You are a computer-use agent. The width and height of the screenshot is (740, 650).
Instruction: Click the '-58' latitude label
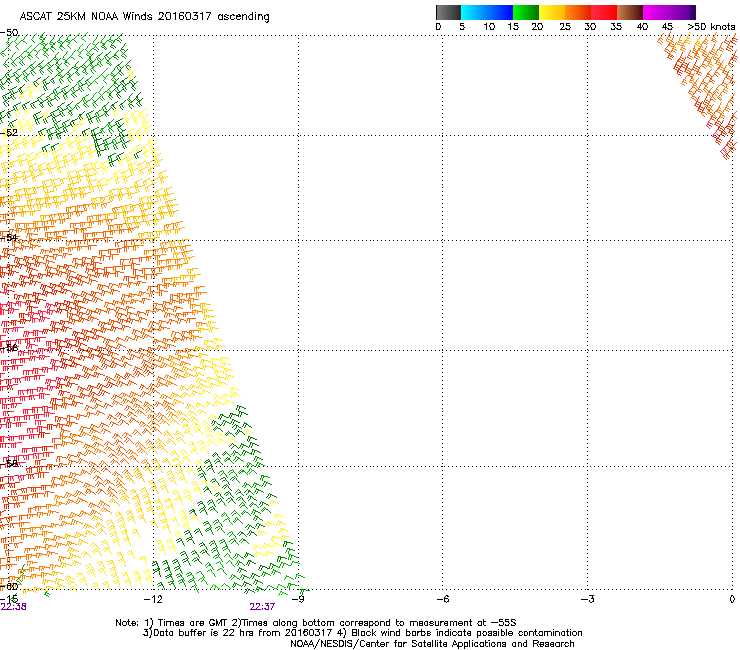coord(9,463)
